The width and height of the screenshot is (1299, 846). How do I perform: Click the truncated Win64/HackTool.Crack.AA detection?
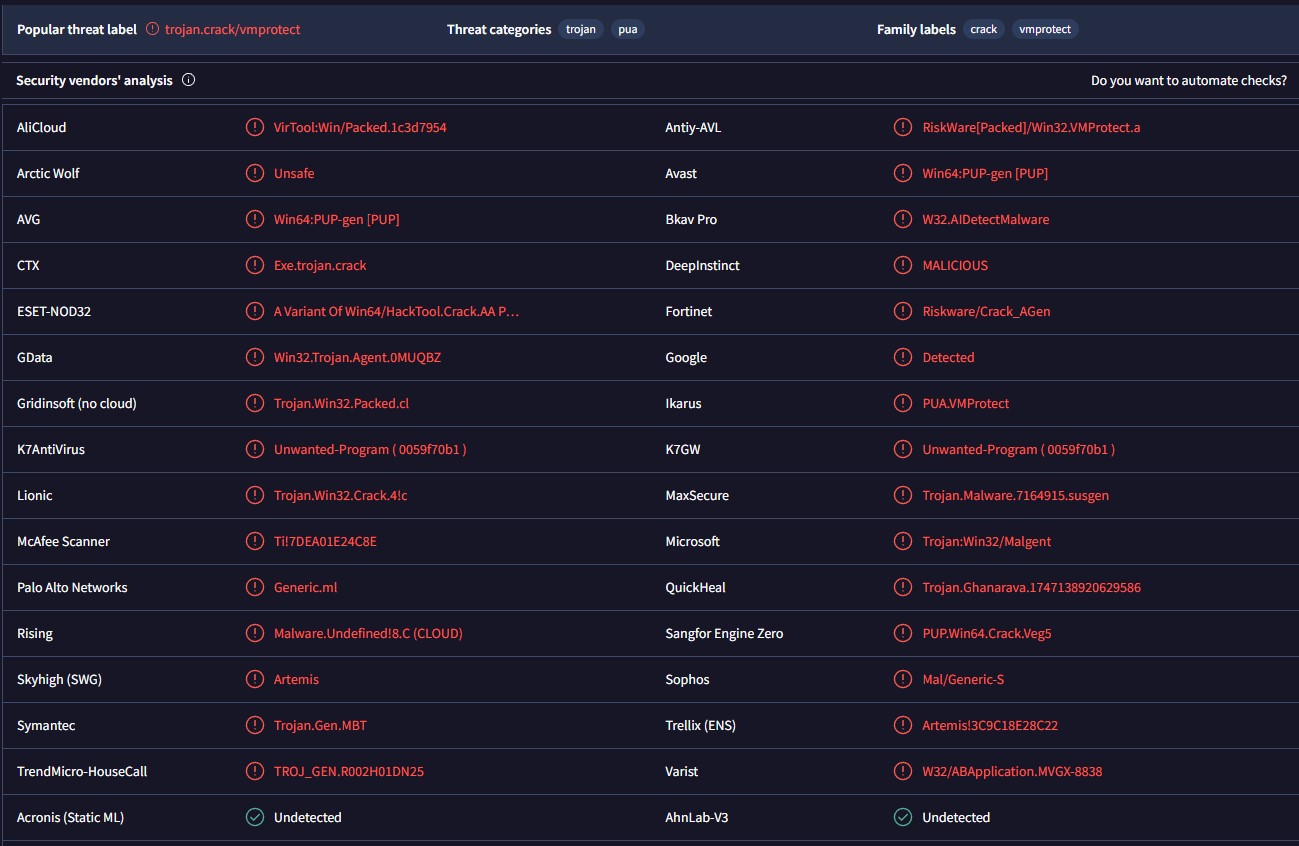click(x=397, y=311)
